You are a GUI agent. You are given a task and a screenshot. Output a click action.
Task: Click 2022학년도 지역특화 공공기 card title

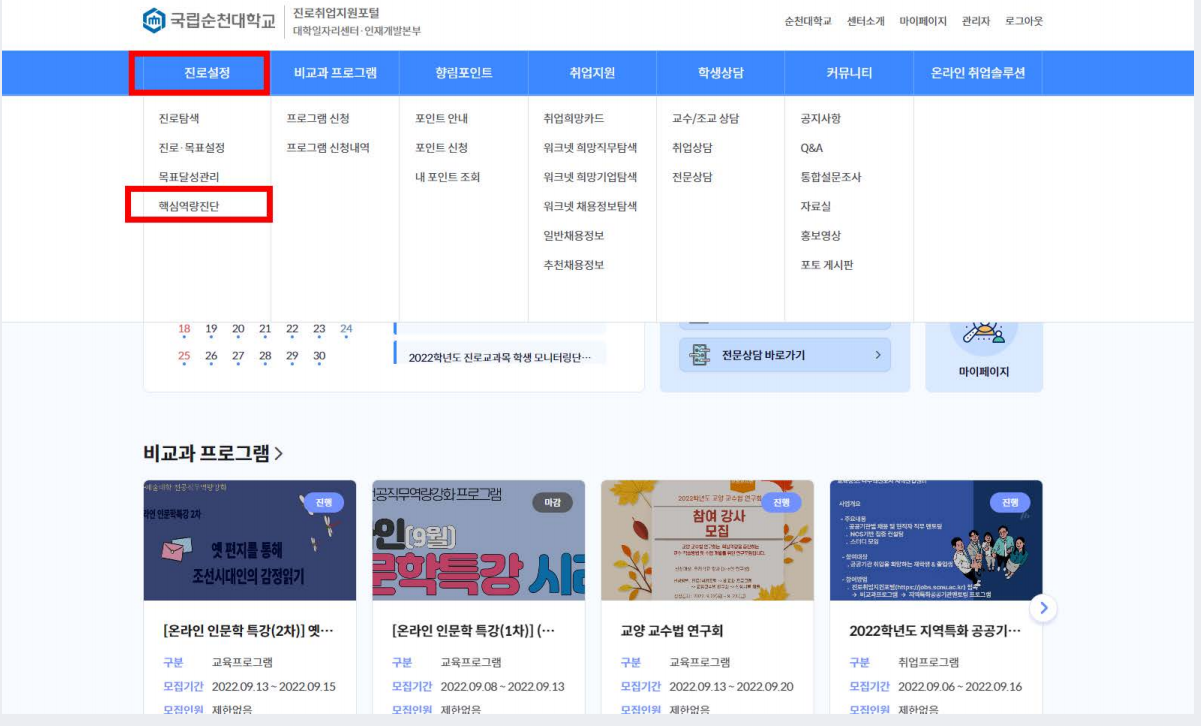click(x=935, y=631)
